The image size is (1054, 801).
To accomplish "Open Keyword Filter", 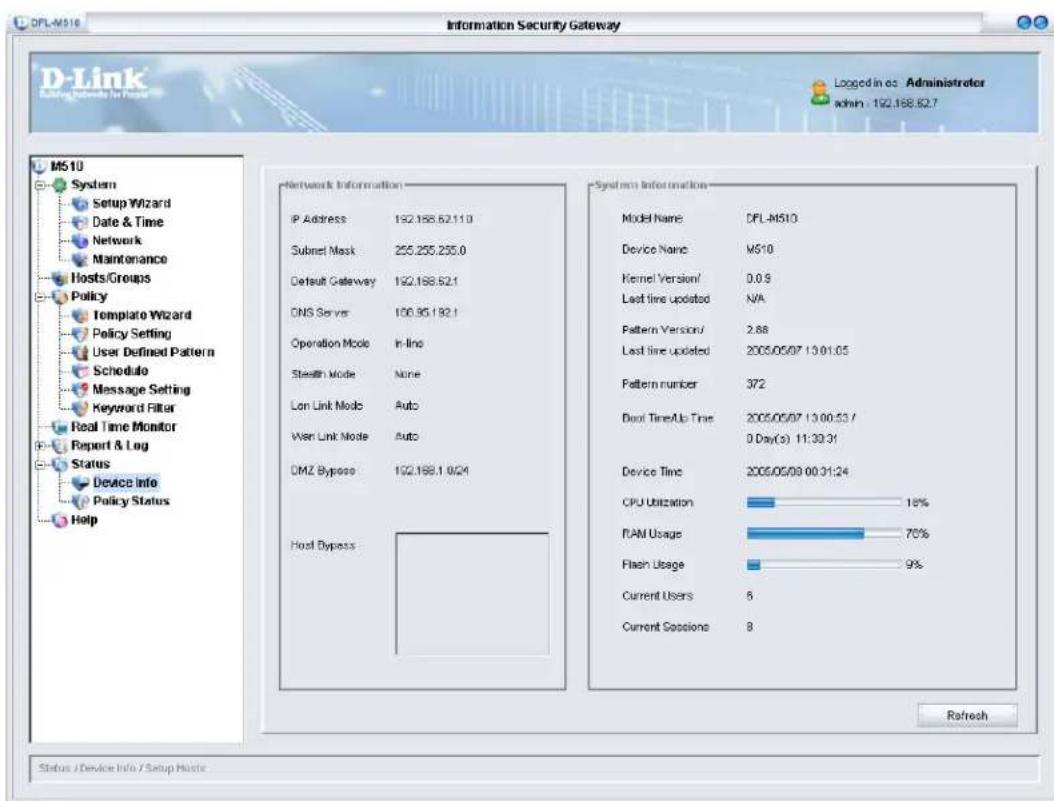I will 134,408.
